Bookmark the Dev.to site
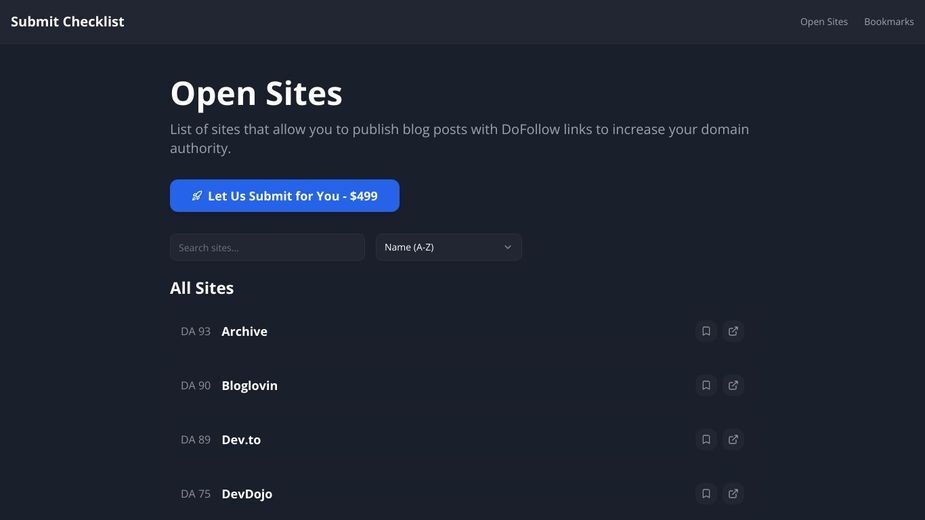Viewport: 925px width, 520px height. (706, 440)
